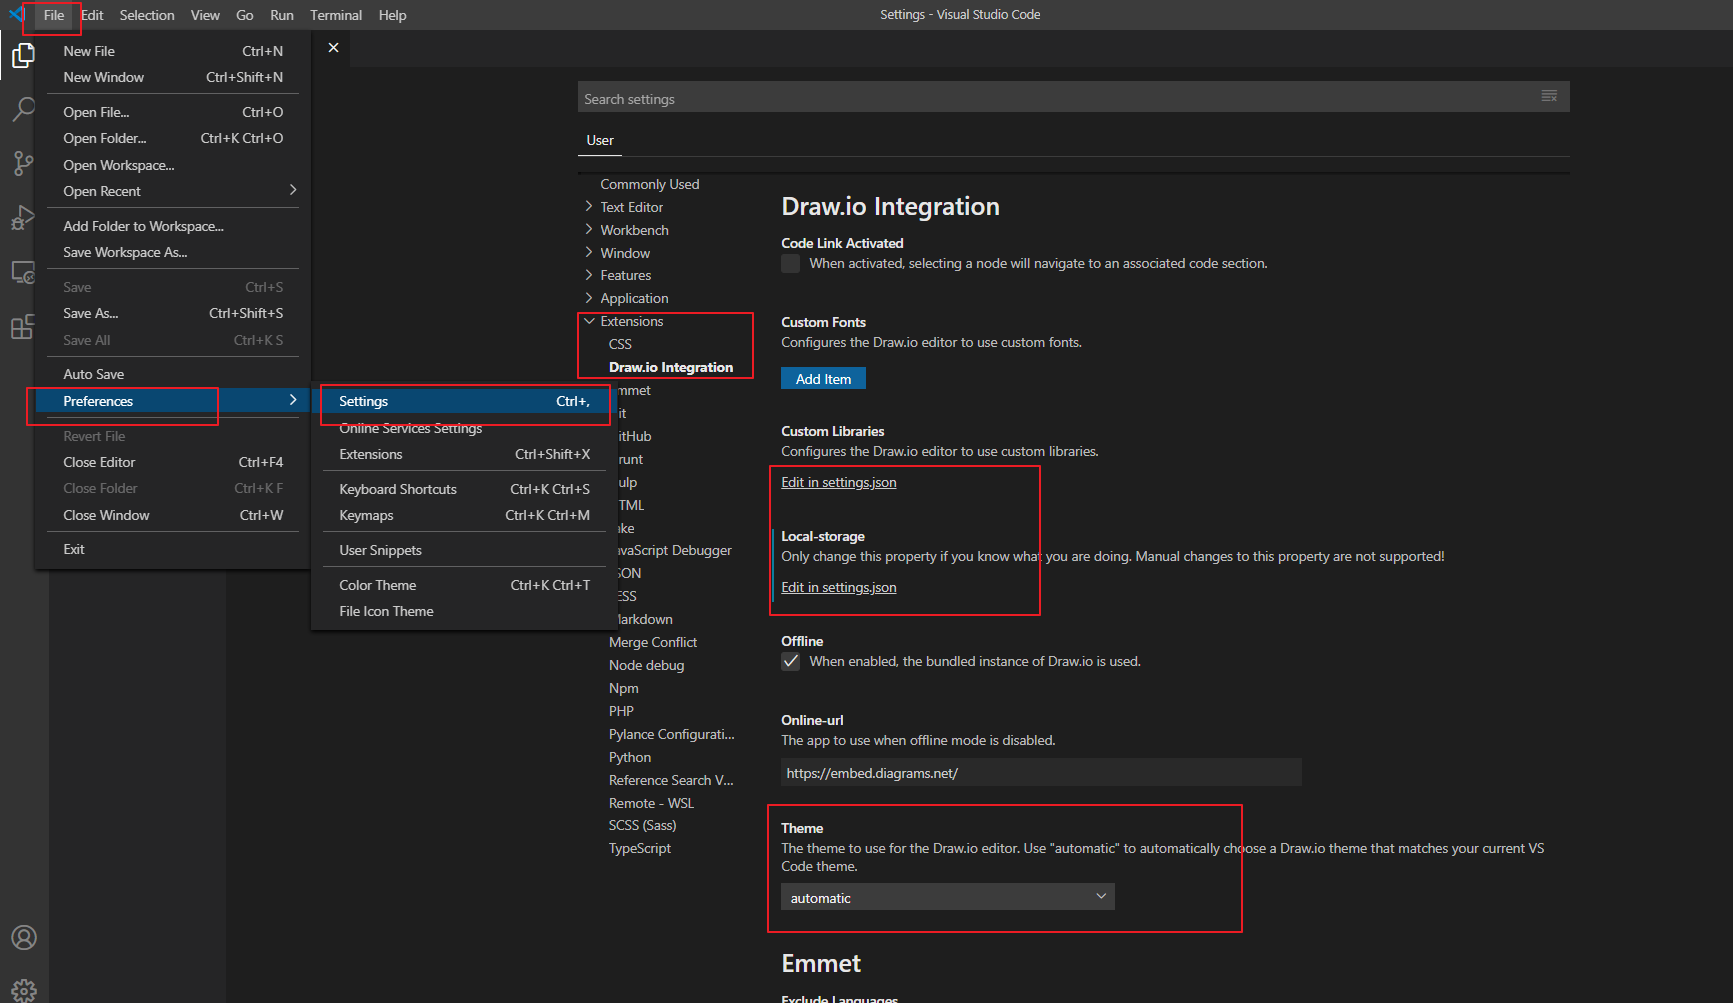Click the Online-url text field
Viewport: 1733px width, 1003px height.
(1041, 772)
